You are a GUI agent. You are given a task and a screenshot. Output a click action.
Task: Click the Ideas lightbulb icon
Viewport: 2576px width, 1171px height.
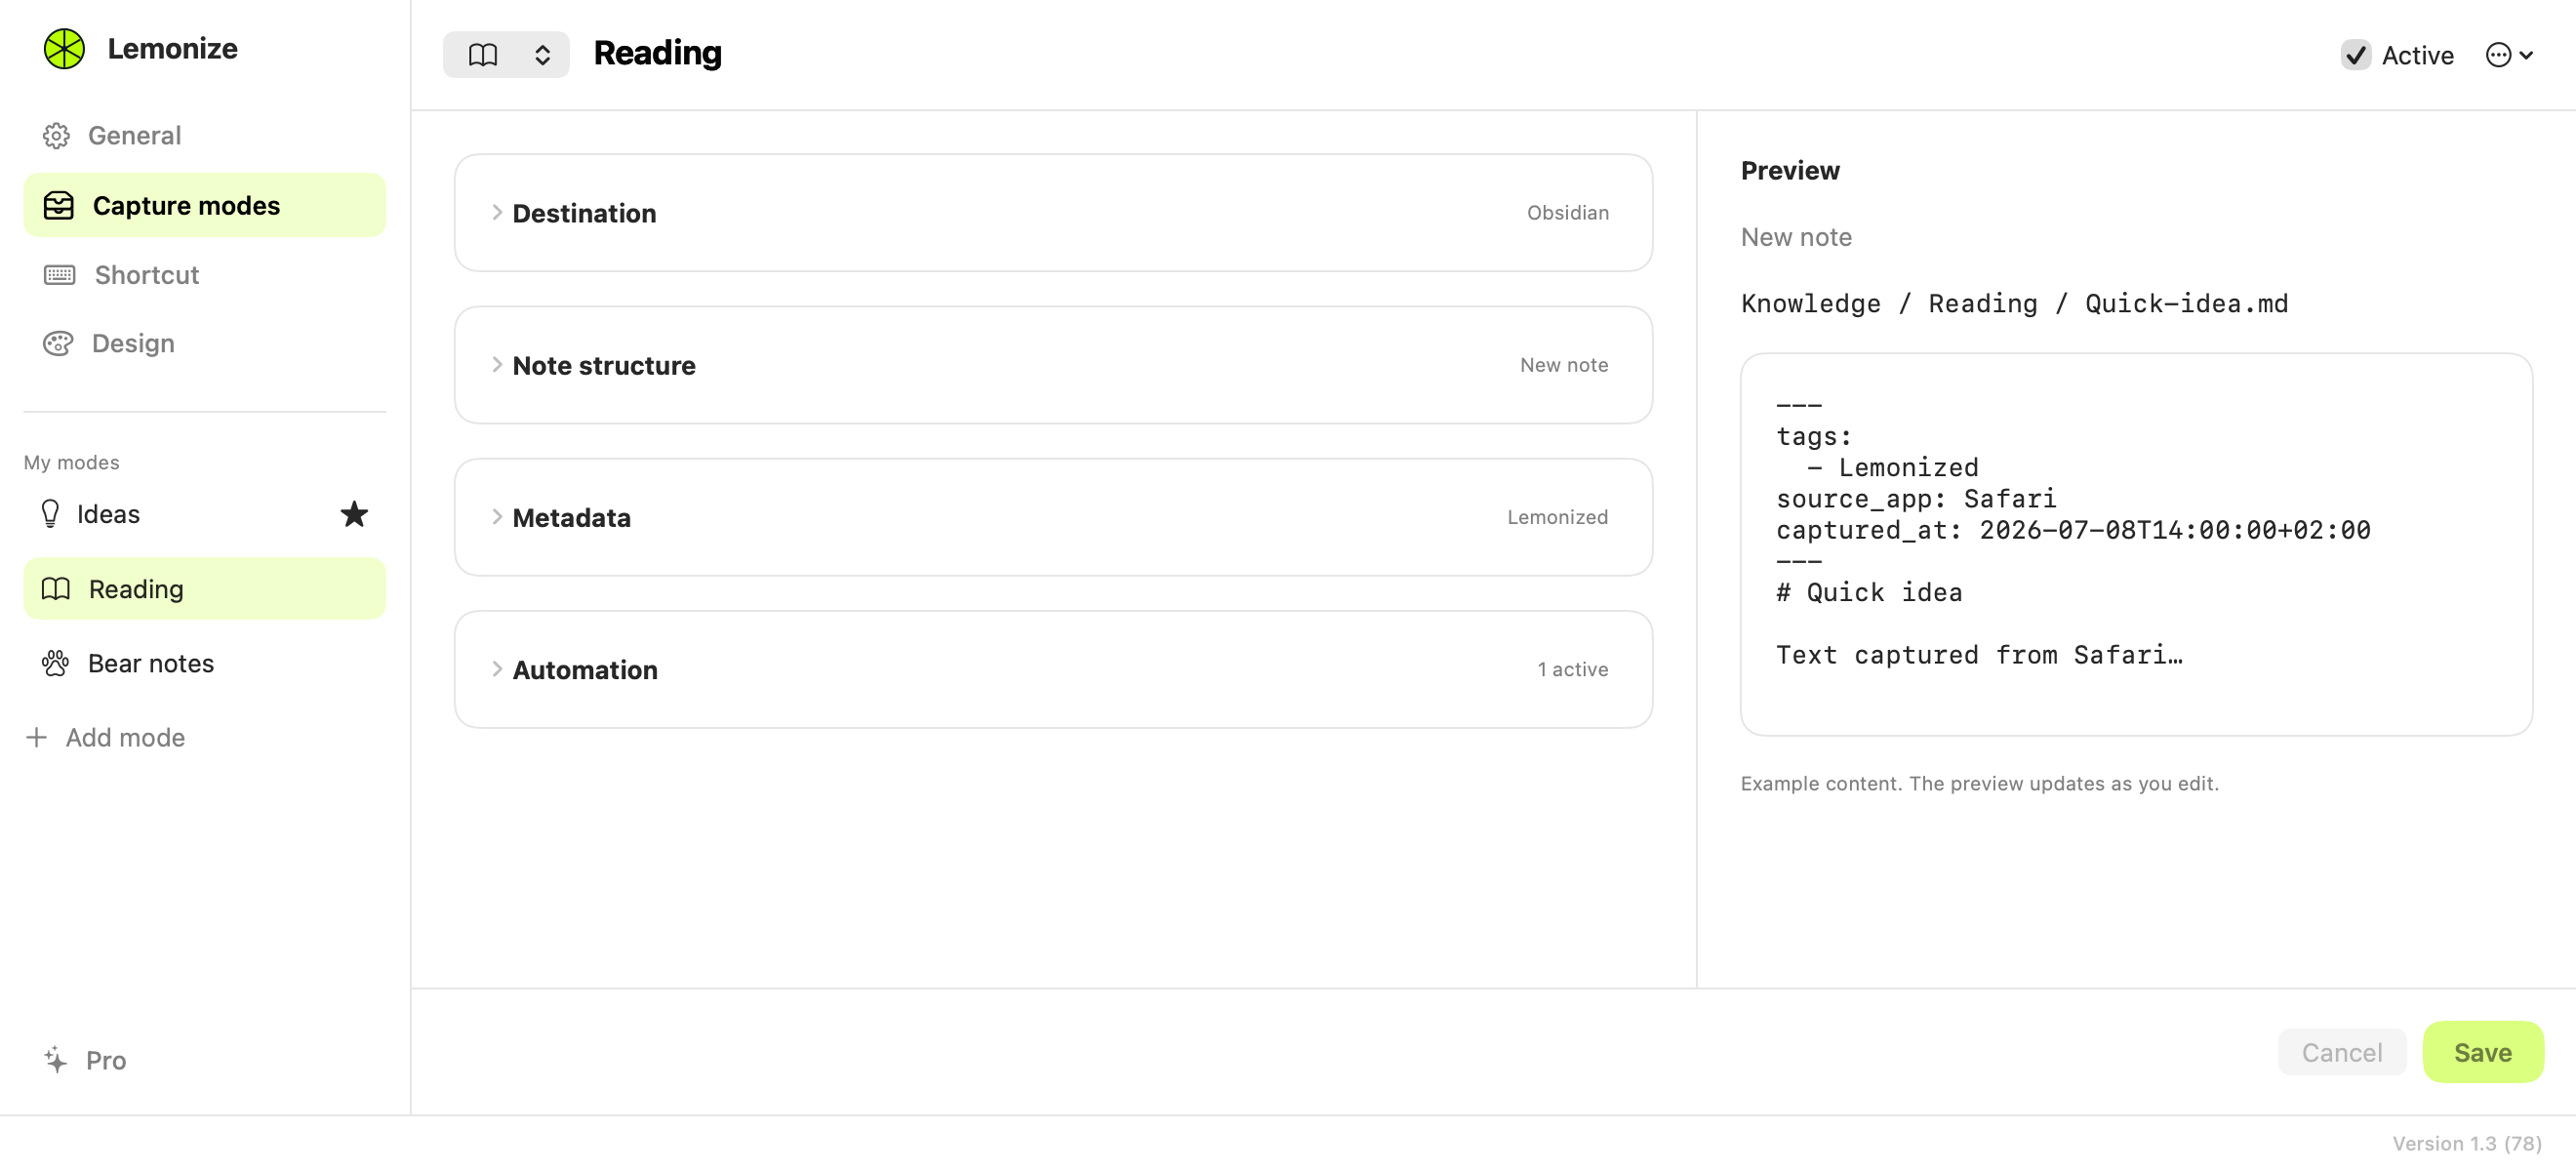click(50, 514)
